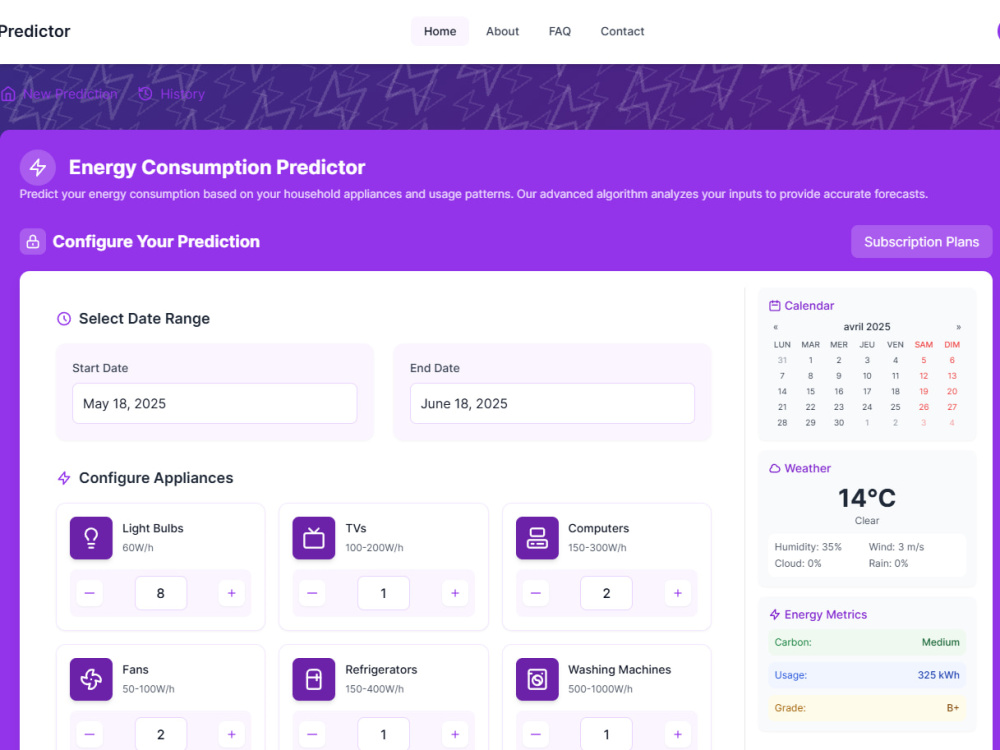Click the Start Date field

[214, 404]
